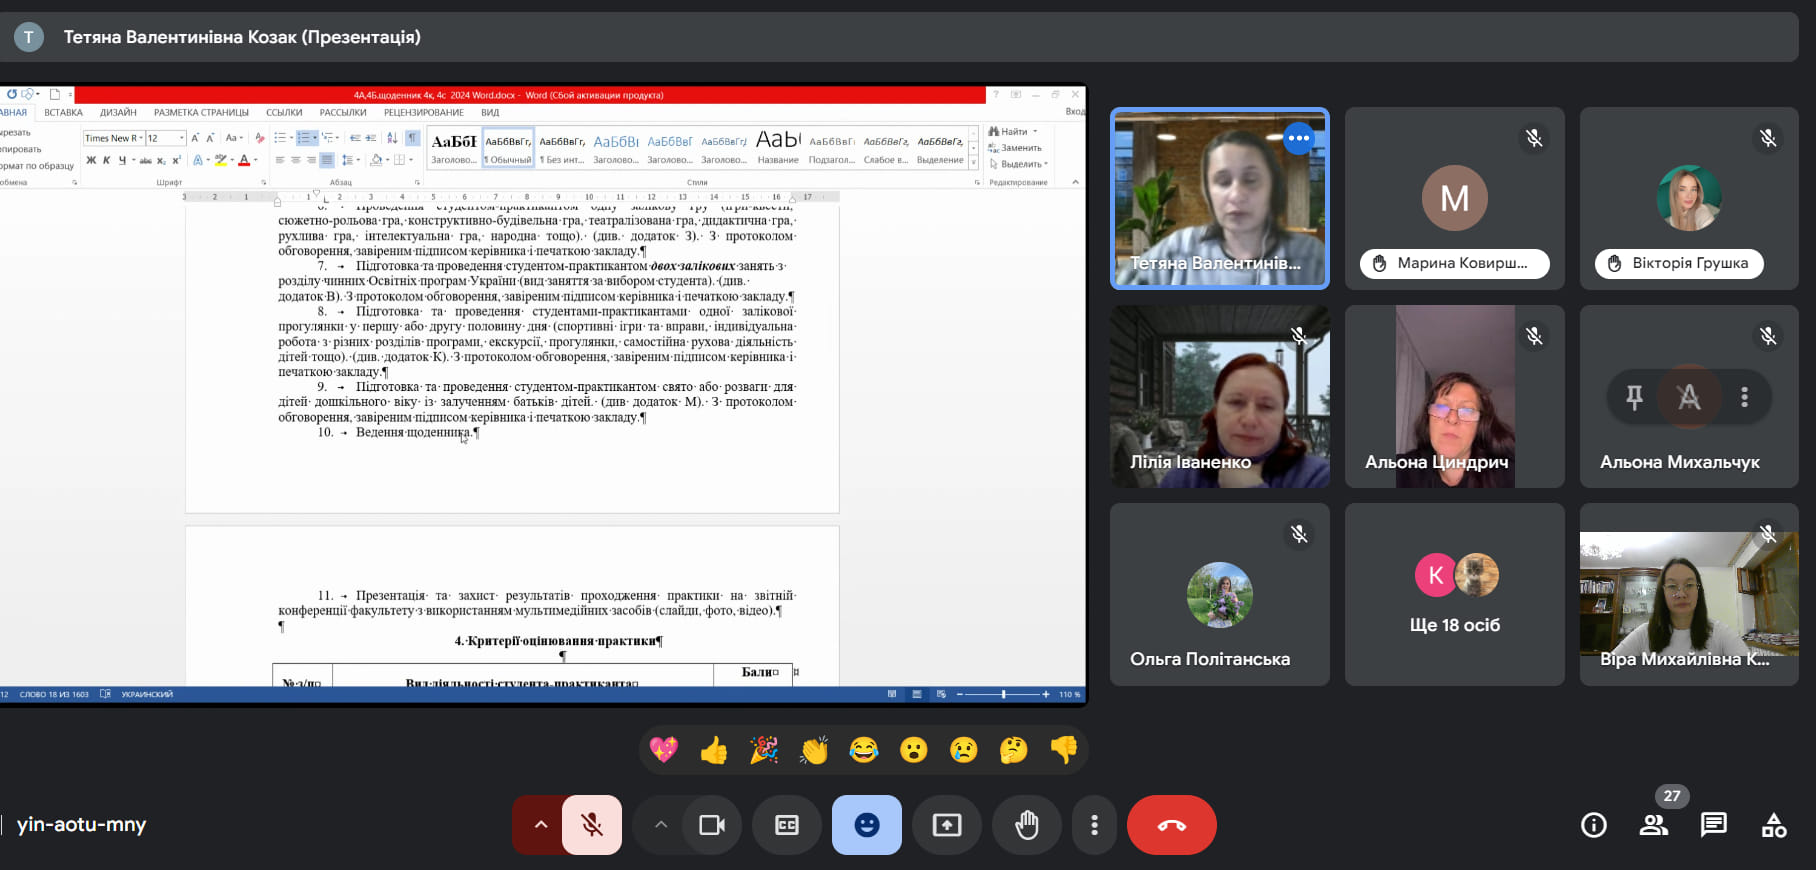Pin Альона Михальчук's tile

pyautogui.click(x=1634, y=397)
